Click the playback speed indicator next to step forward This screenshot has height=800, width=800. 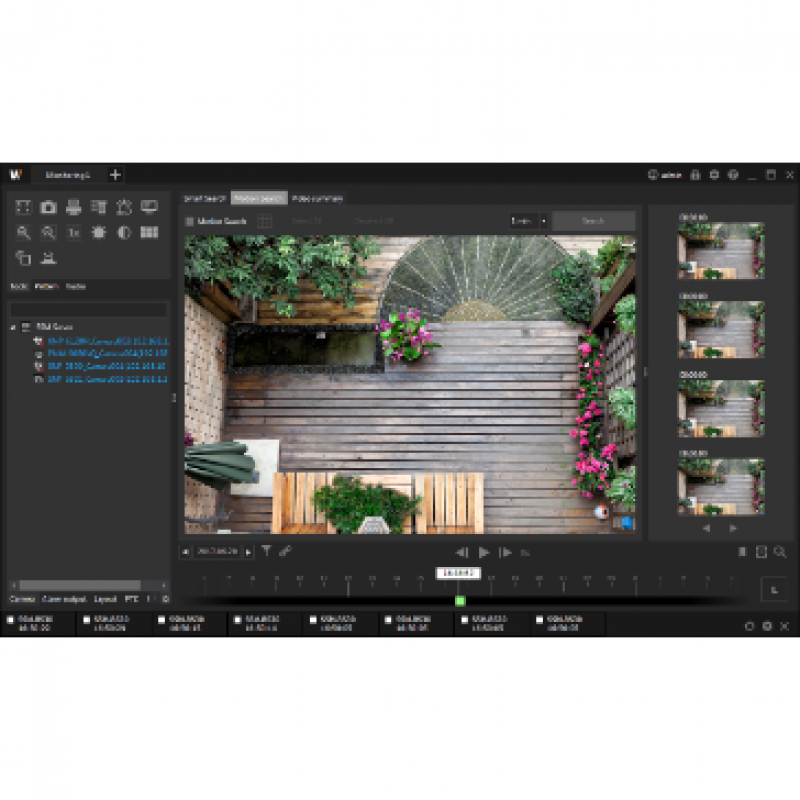525,553
